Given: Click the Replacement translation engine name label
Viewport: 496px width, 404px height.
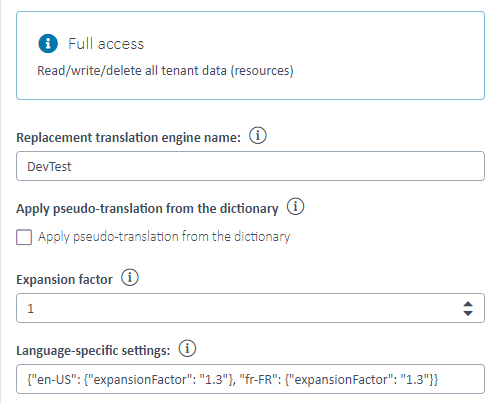Looking at the screenshot, I should point(128,137).
